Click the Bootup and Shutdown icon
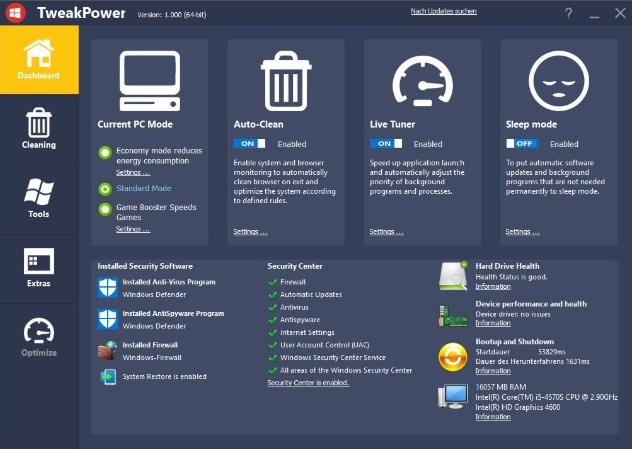The image size is (632, 449). tap(453, 354)
